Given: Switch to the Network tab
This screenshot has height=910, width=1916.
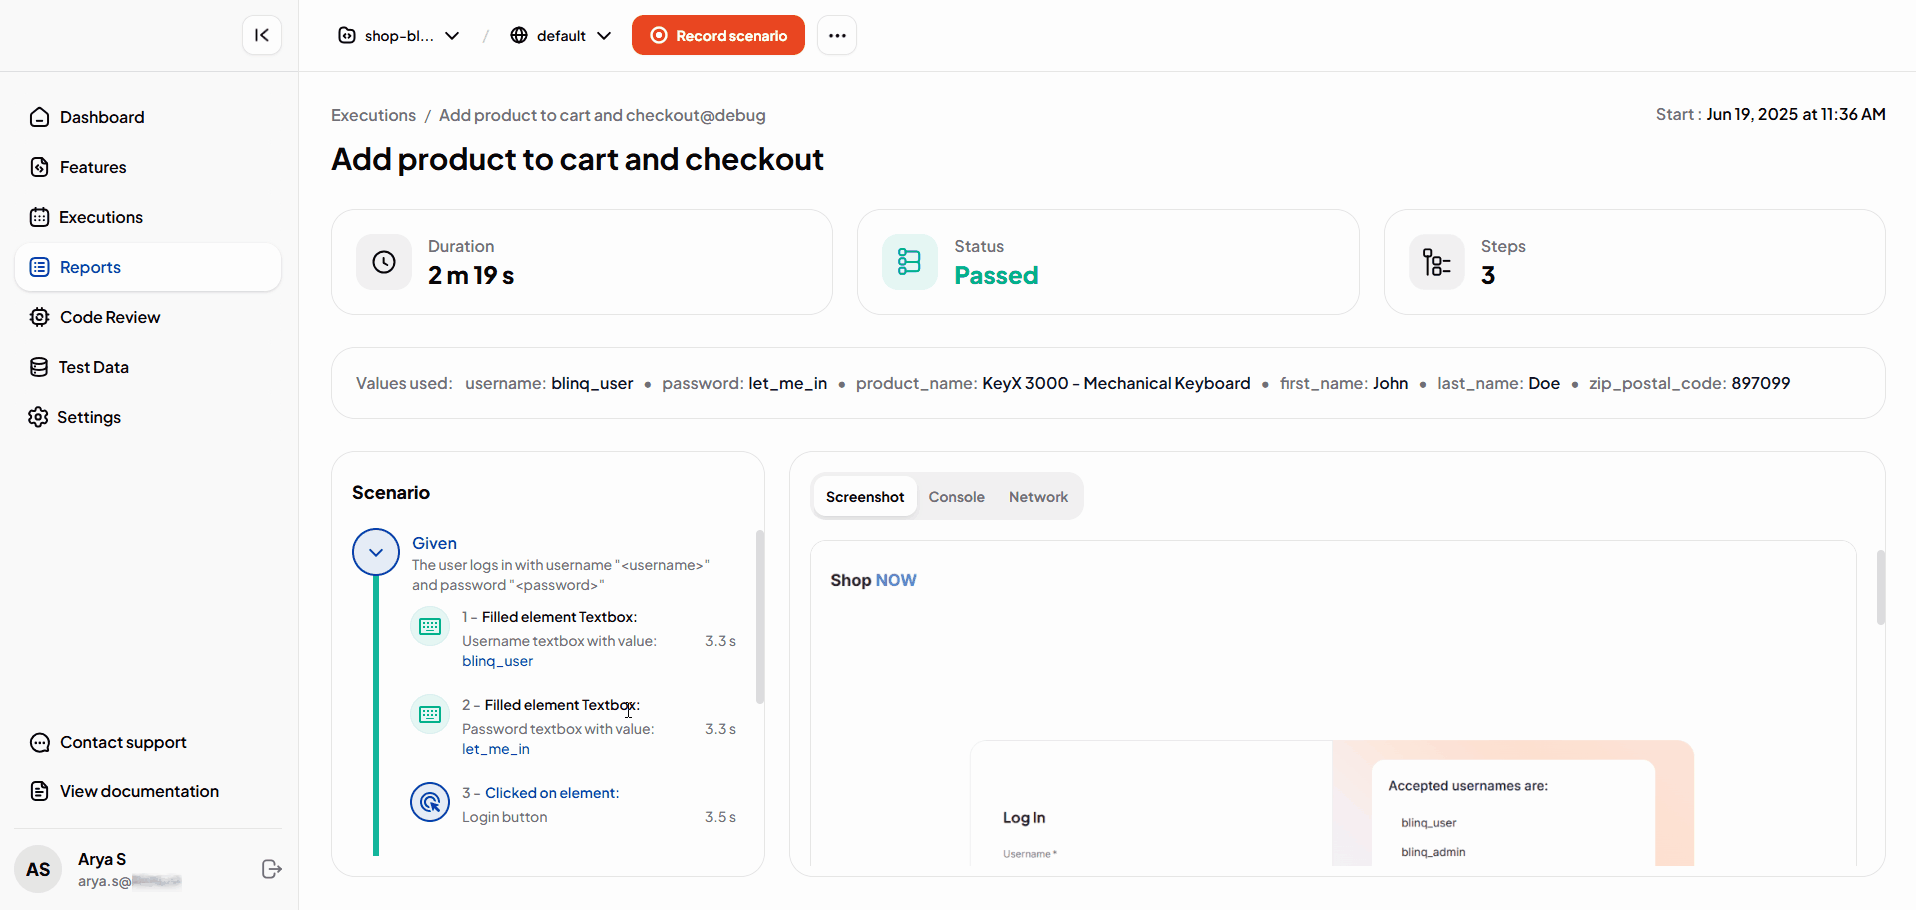Looking at the screenshot, I should (1038, 497).
